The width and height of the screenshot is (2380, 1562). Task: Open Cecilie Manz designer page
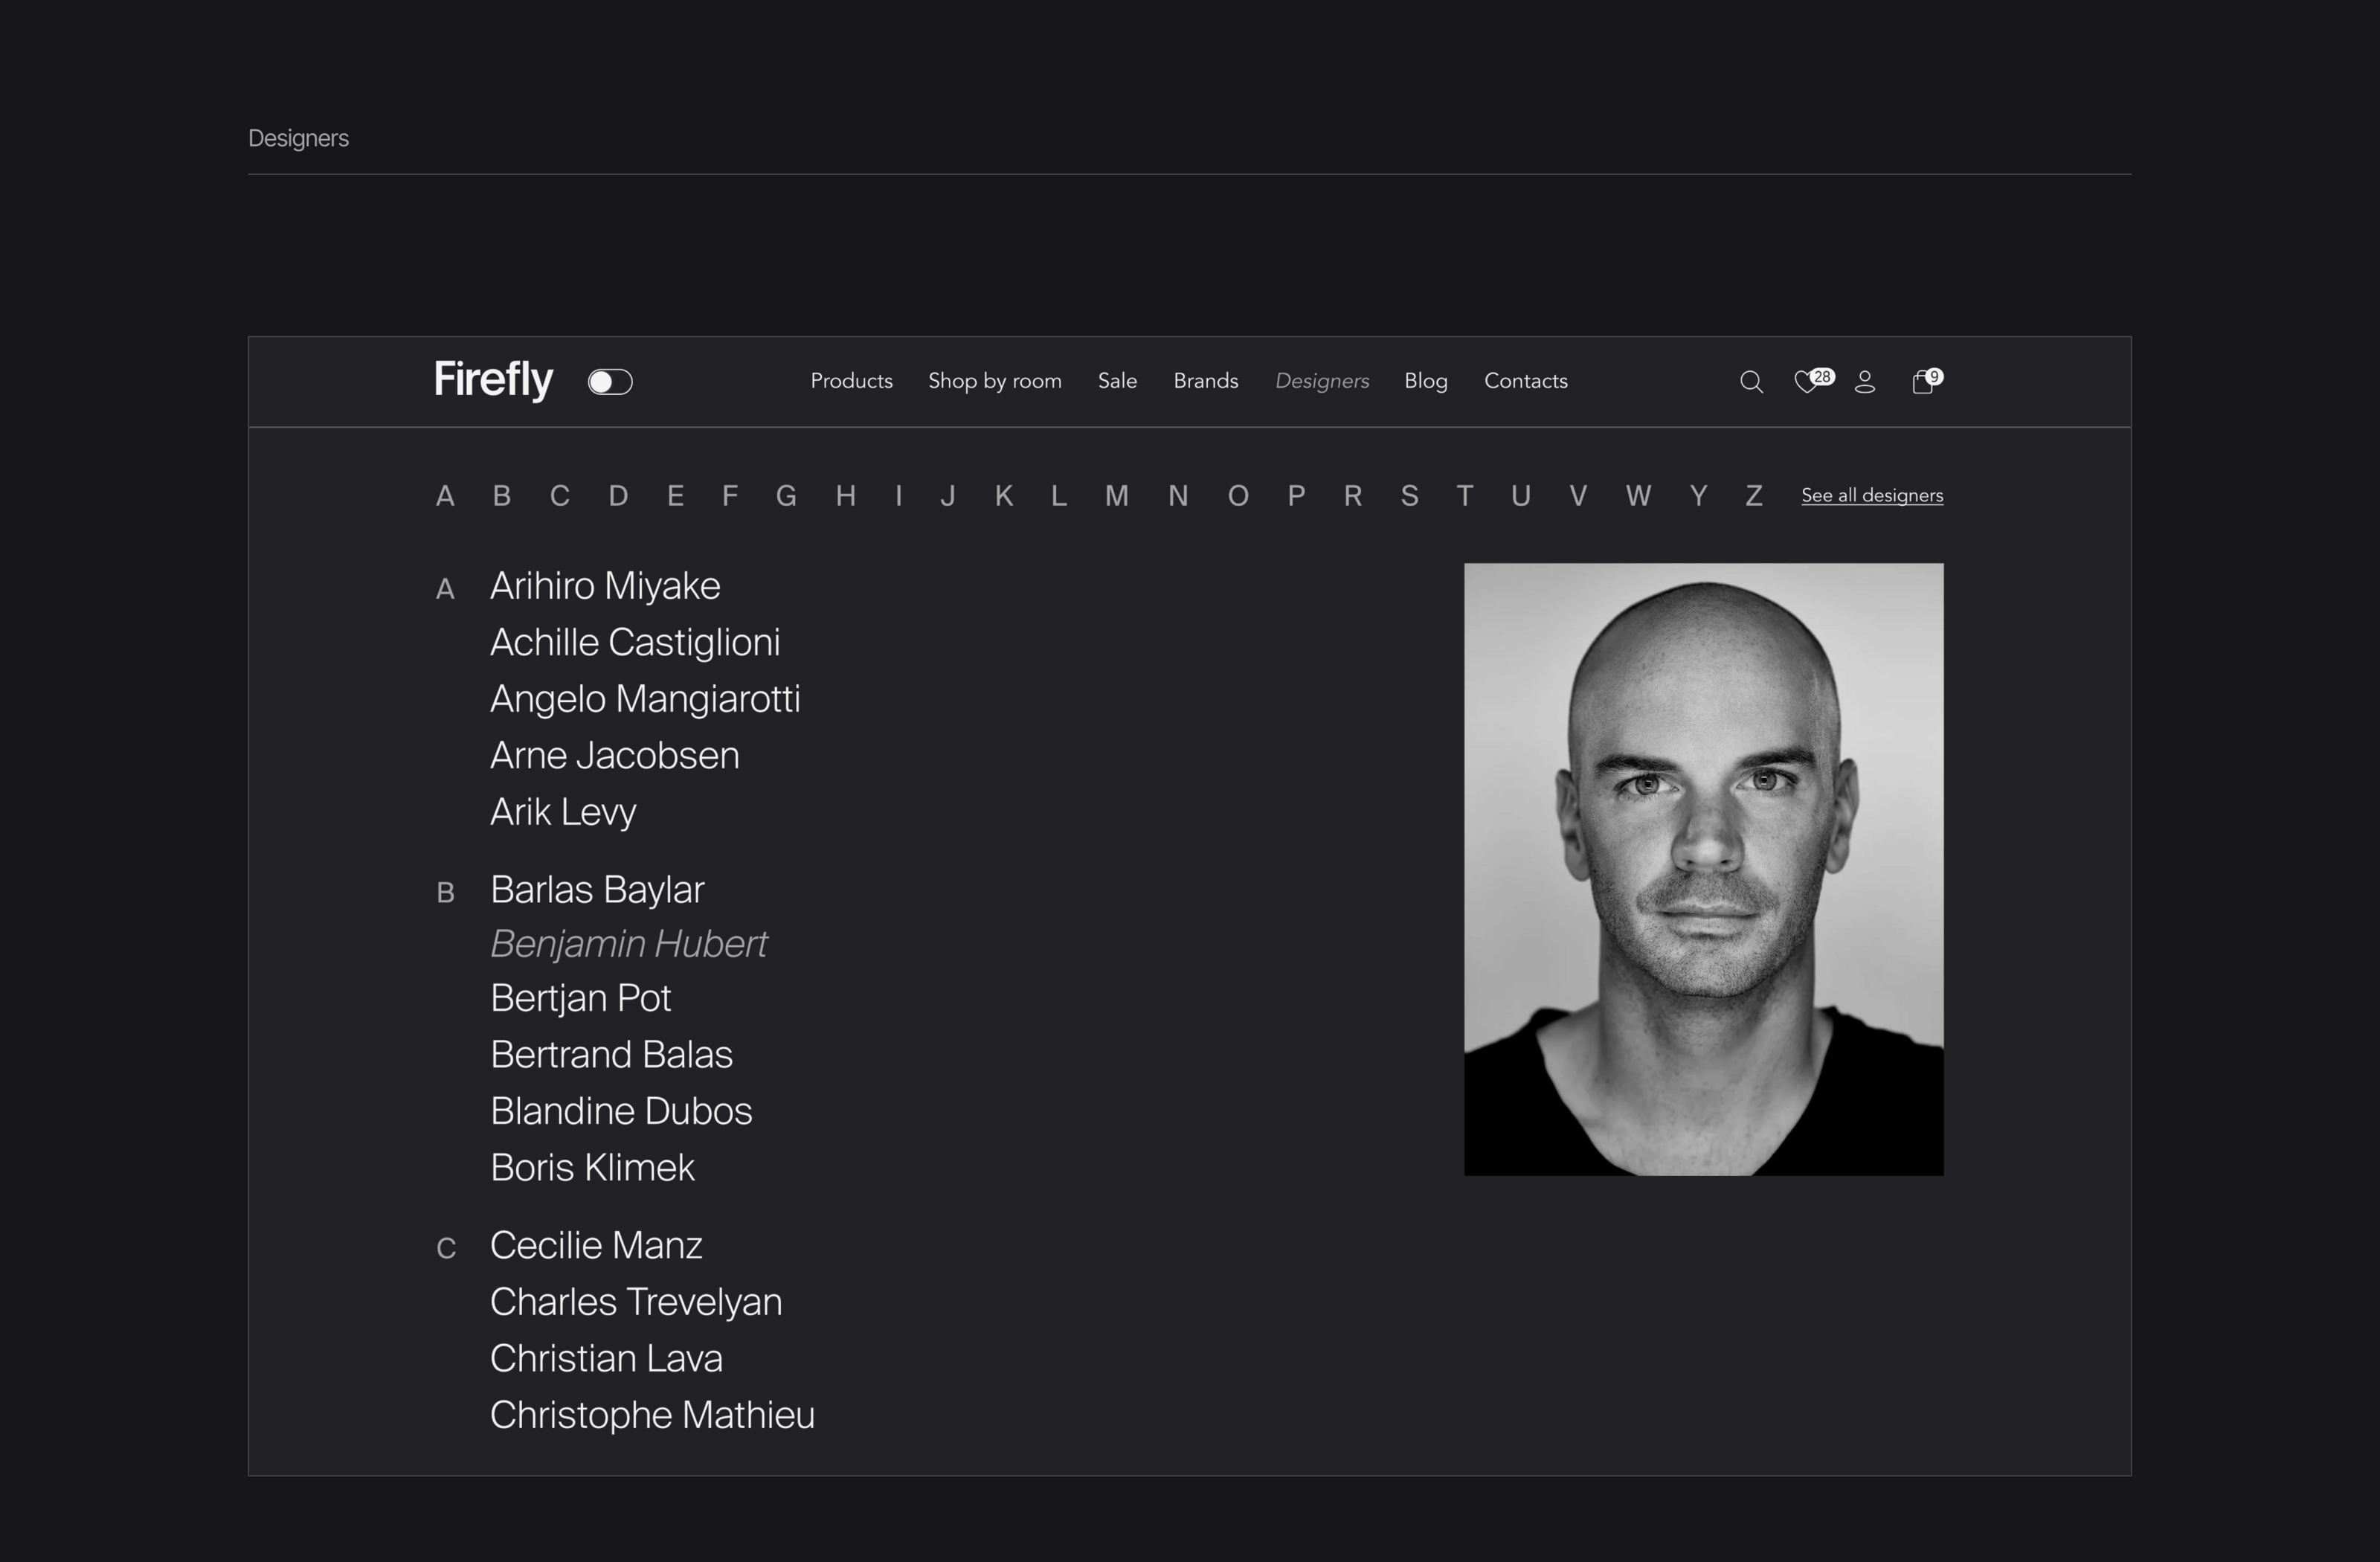click(x=596, y=1246)
